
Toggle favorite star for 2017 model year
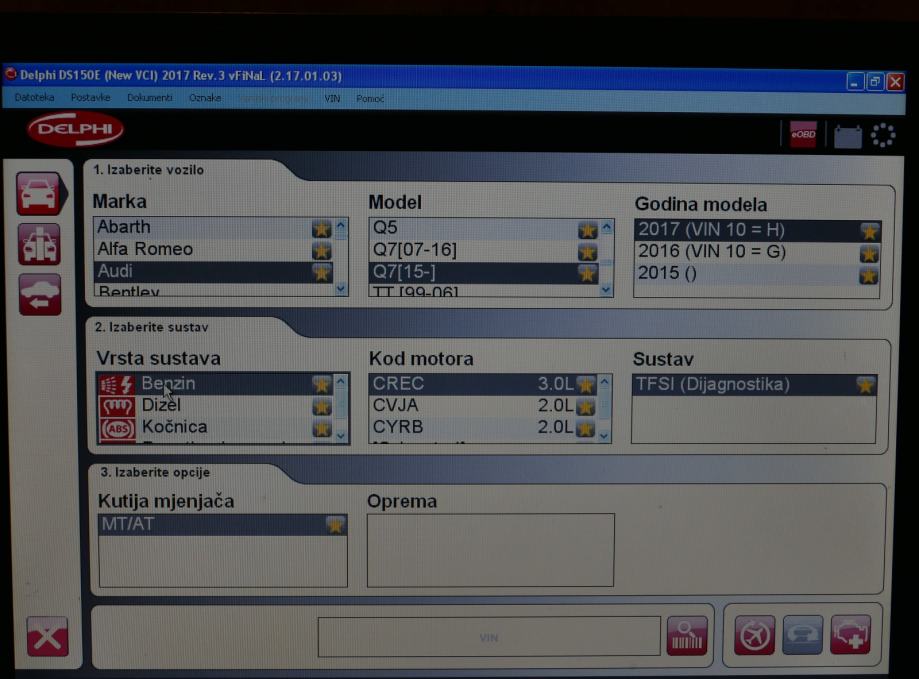[x=869, y=231]
